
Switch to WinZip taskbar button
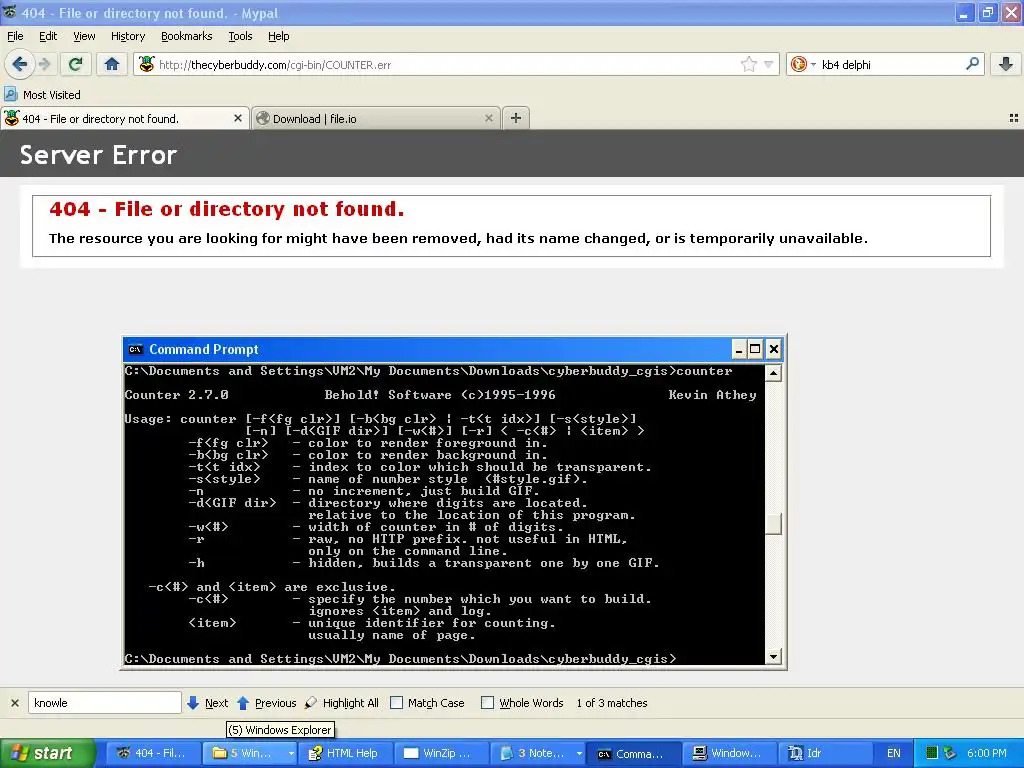pos(441,753)
